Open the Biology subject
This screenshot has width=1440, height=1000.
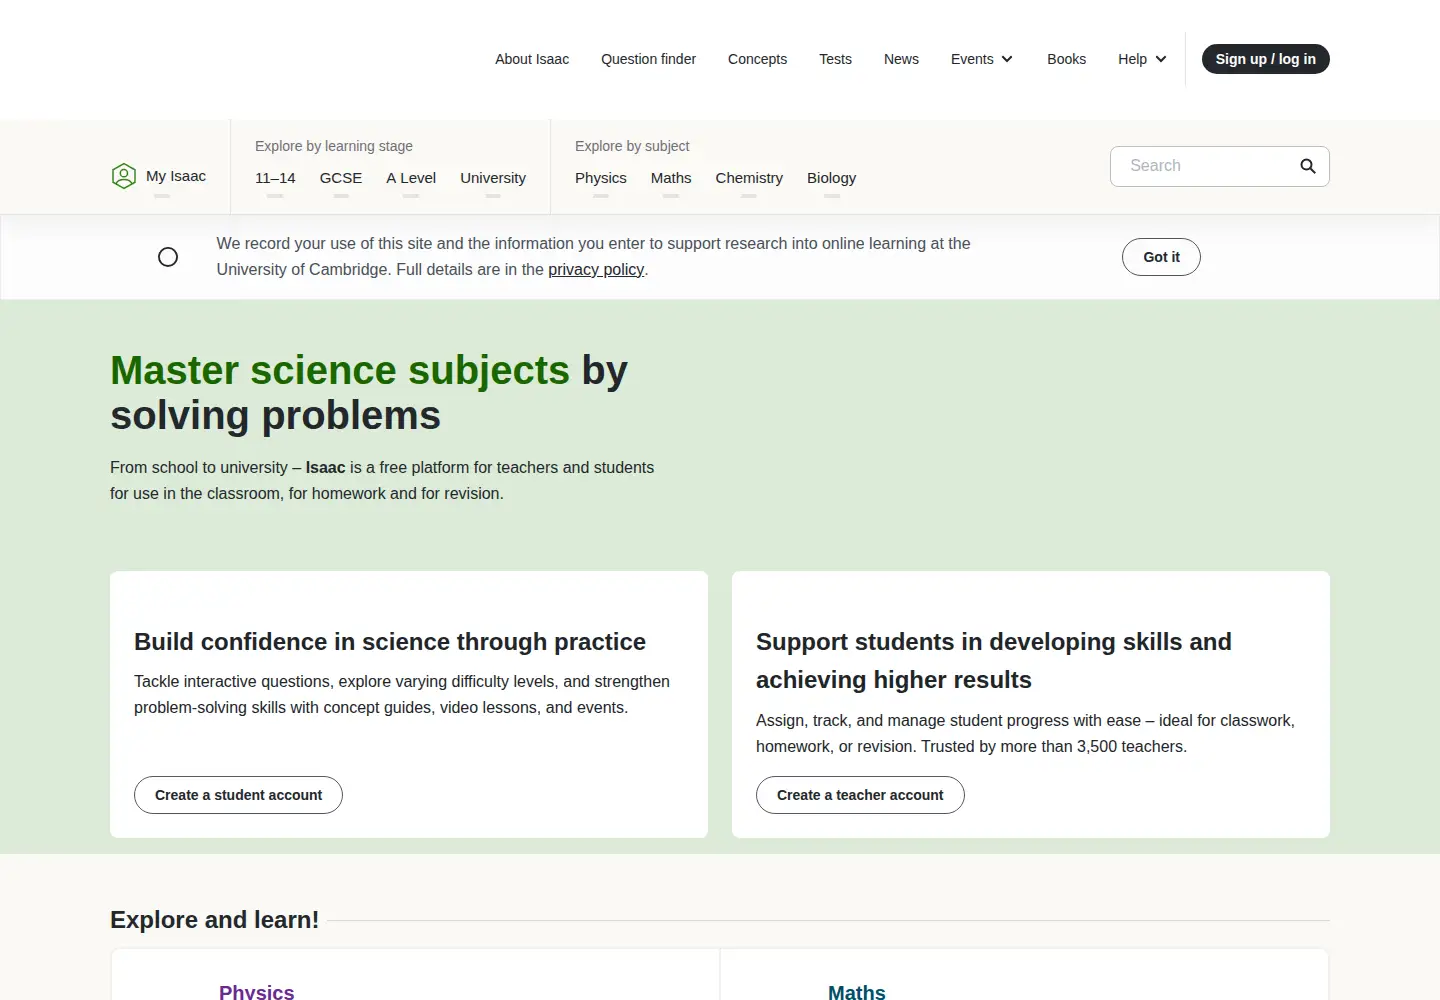point(831,178)
